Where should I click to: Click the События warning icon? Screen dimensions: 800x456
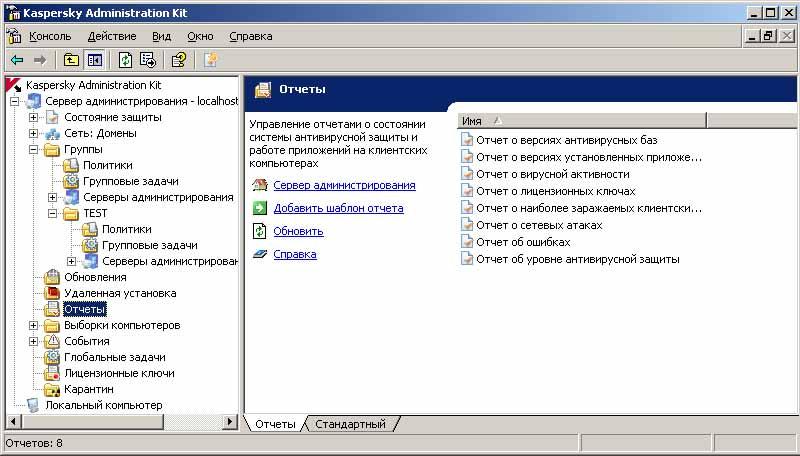[52, 341]
